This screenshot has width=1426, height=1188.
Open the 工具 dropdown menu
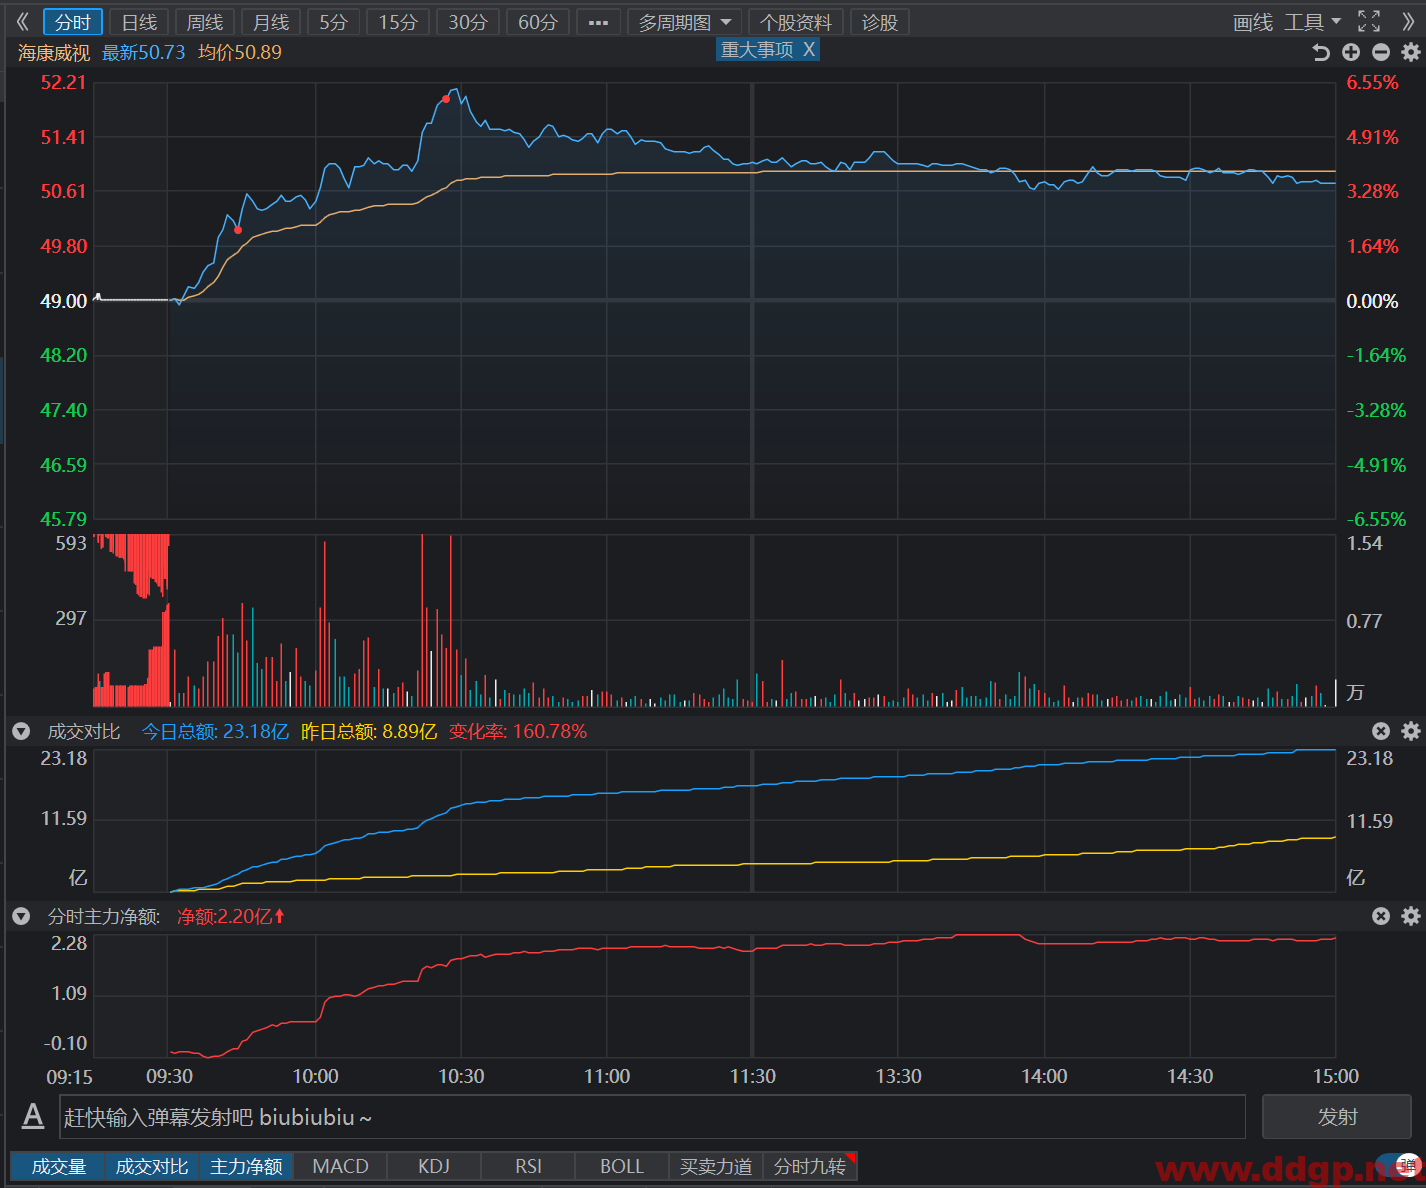(x=1312, y=22)
